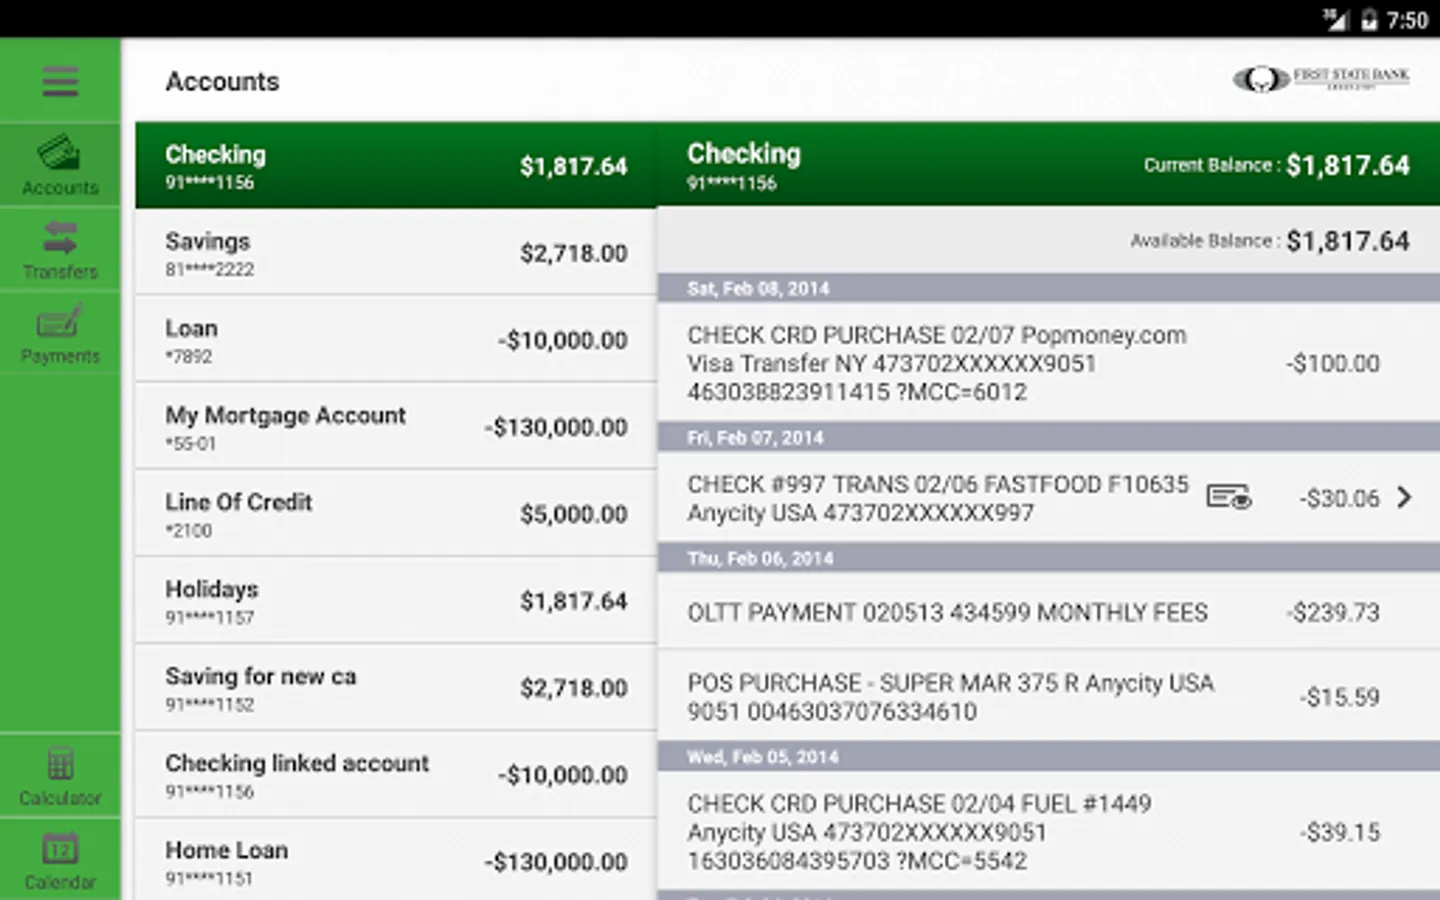
Task: Click the First State Bank logo
Action: pos(1320,79)
